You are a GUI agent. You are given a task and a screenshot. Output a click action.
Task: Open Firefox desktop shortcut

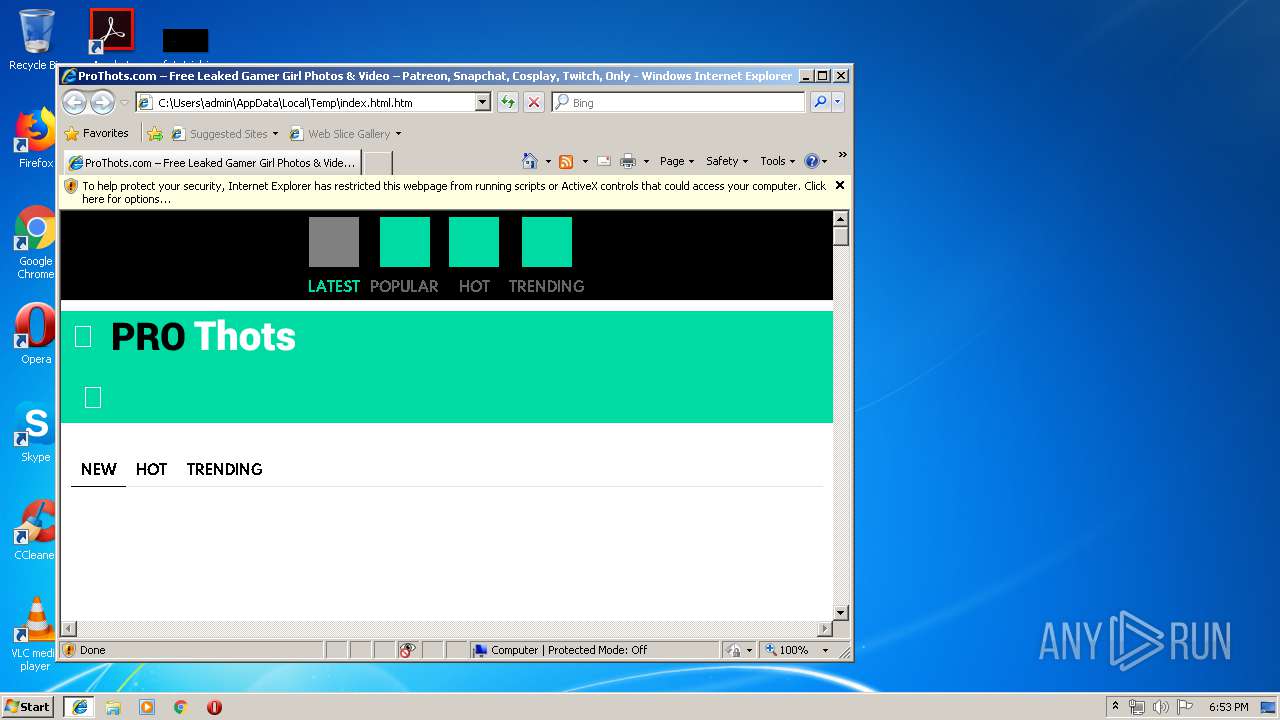pos(36,138)
